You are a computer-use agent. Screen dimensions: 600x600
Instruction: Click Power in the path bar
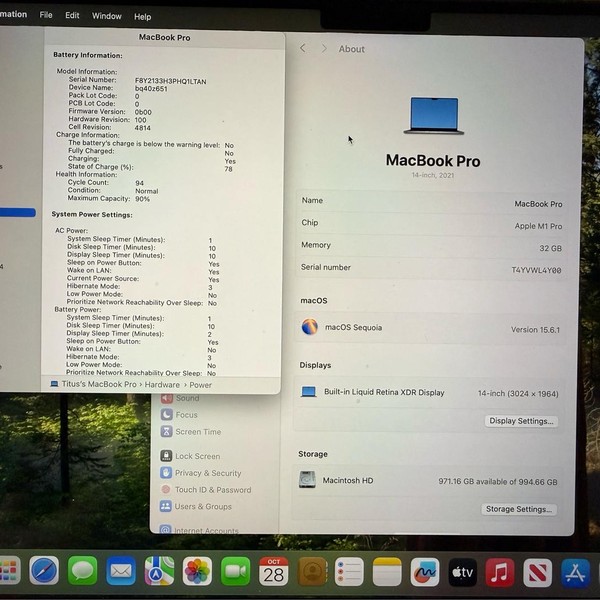coord(201,385)
